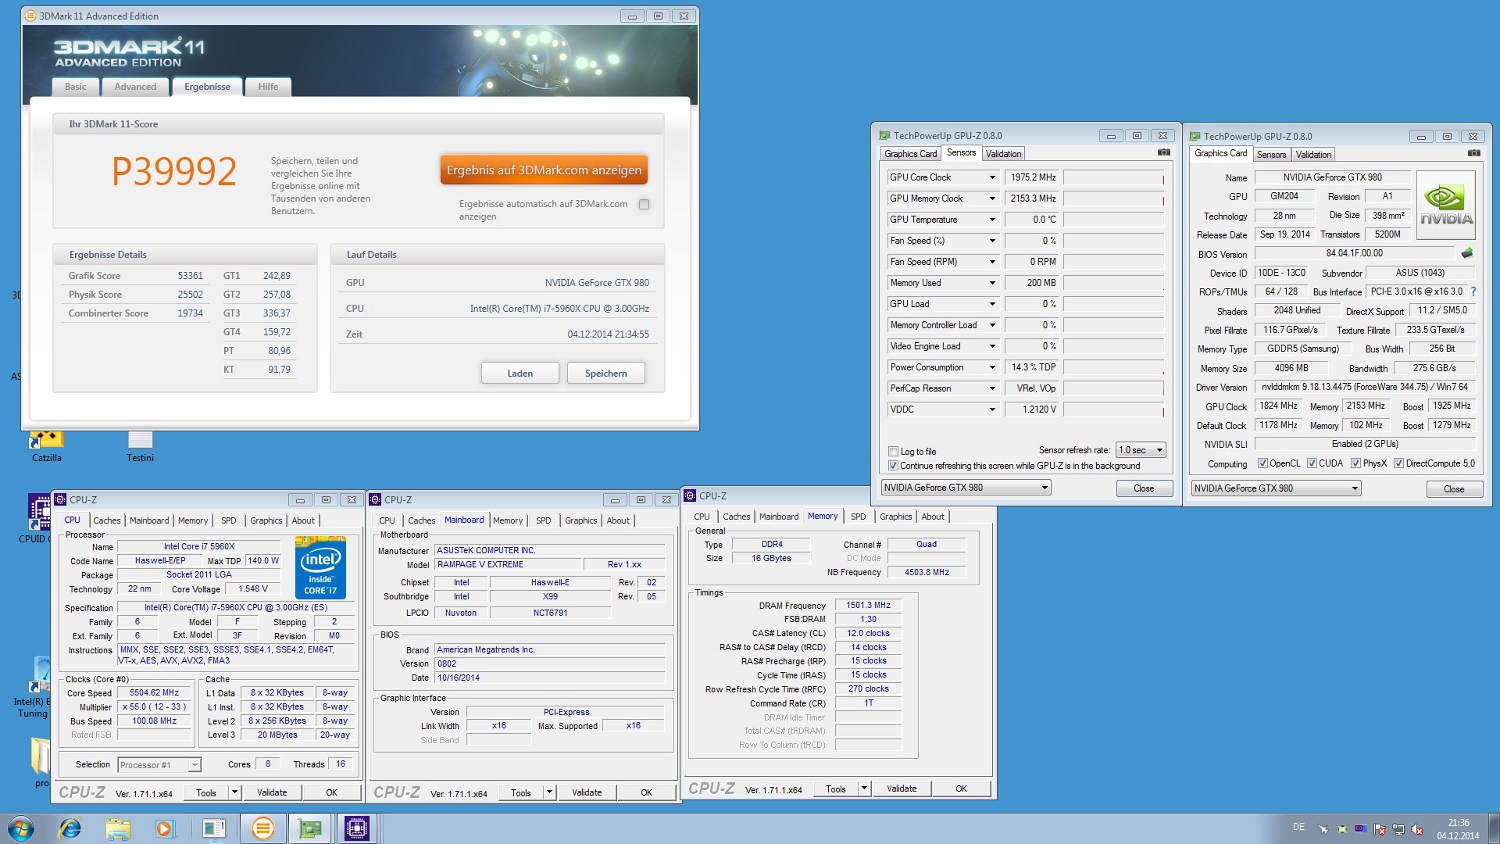Image resolution: width=1500 pixels, height=844 pixels.
Task: Click the Bus Interface question mark icon
Action: (1473, 292)
